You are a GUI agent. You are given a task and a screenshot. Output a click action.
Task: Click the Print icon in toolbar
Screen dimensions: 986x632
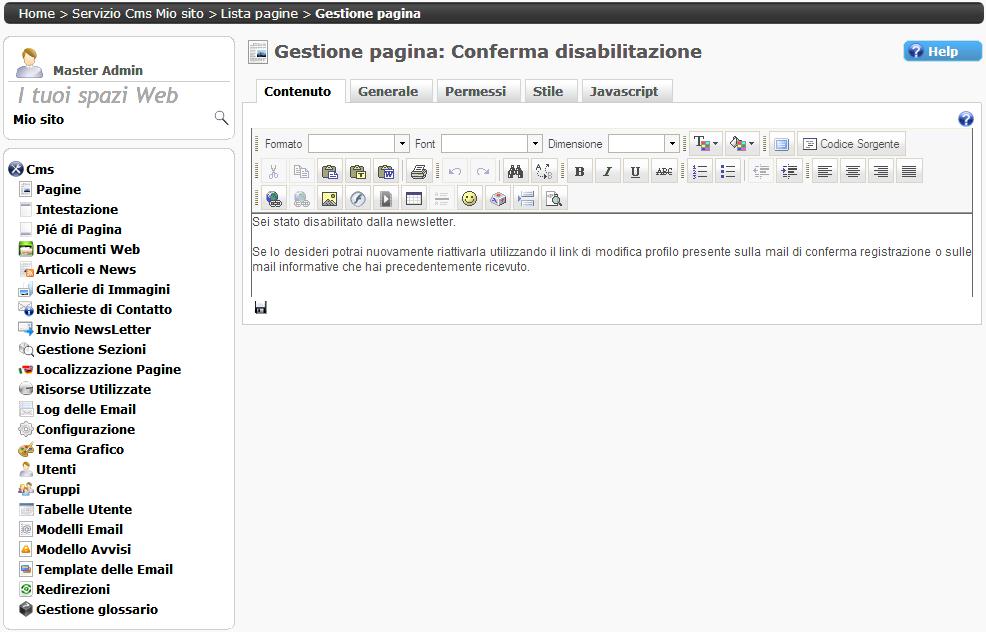(x=419, y=172)
